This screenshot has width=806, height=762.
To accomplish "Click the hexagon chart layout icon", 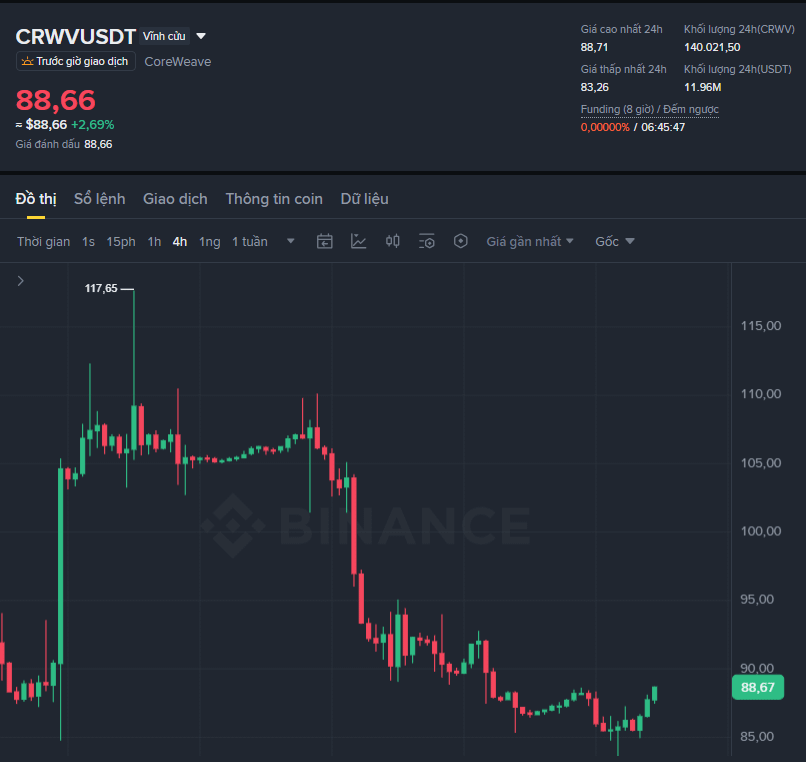I will 461,241.
